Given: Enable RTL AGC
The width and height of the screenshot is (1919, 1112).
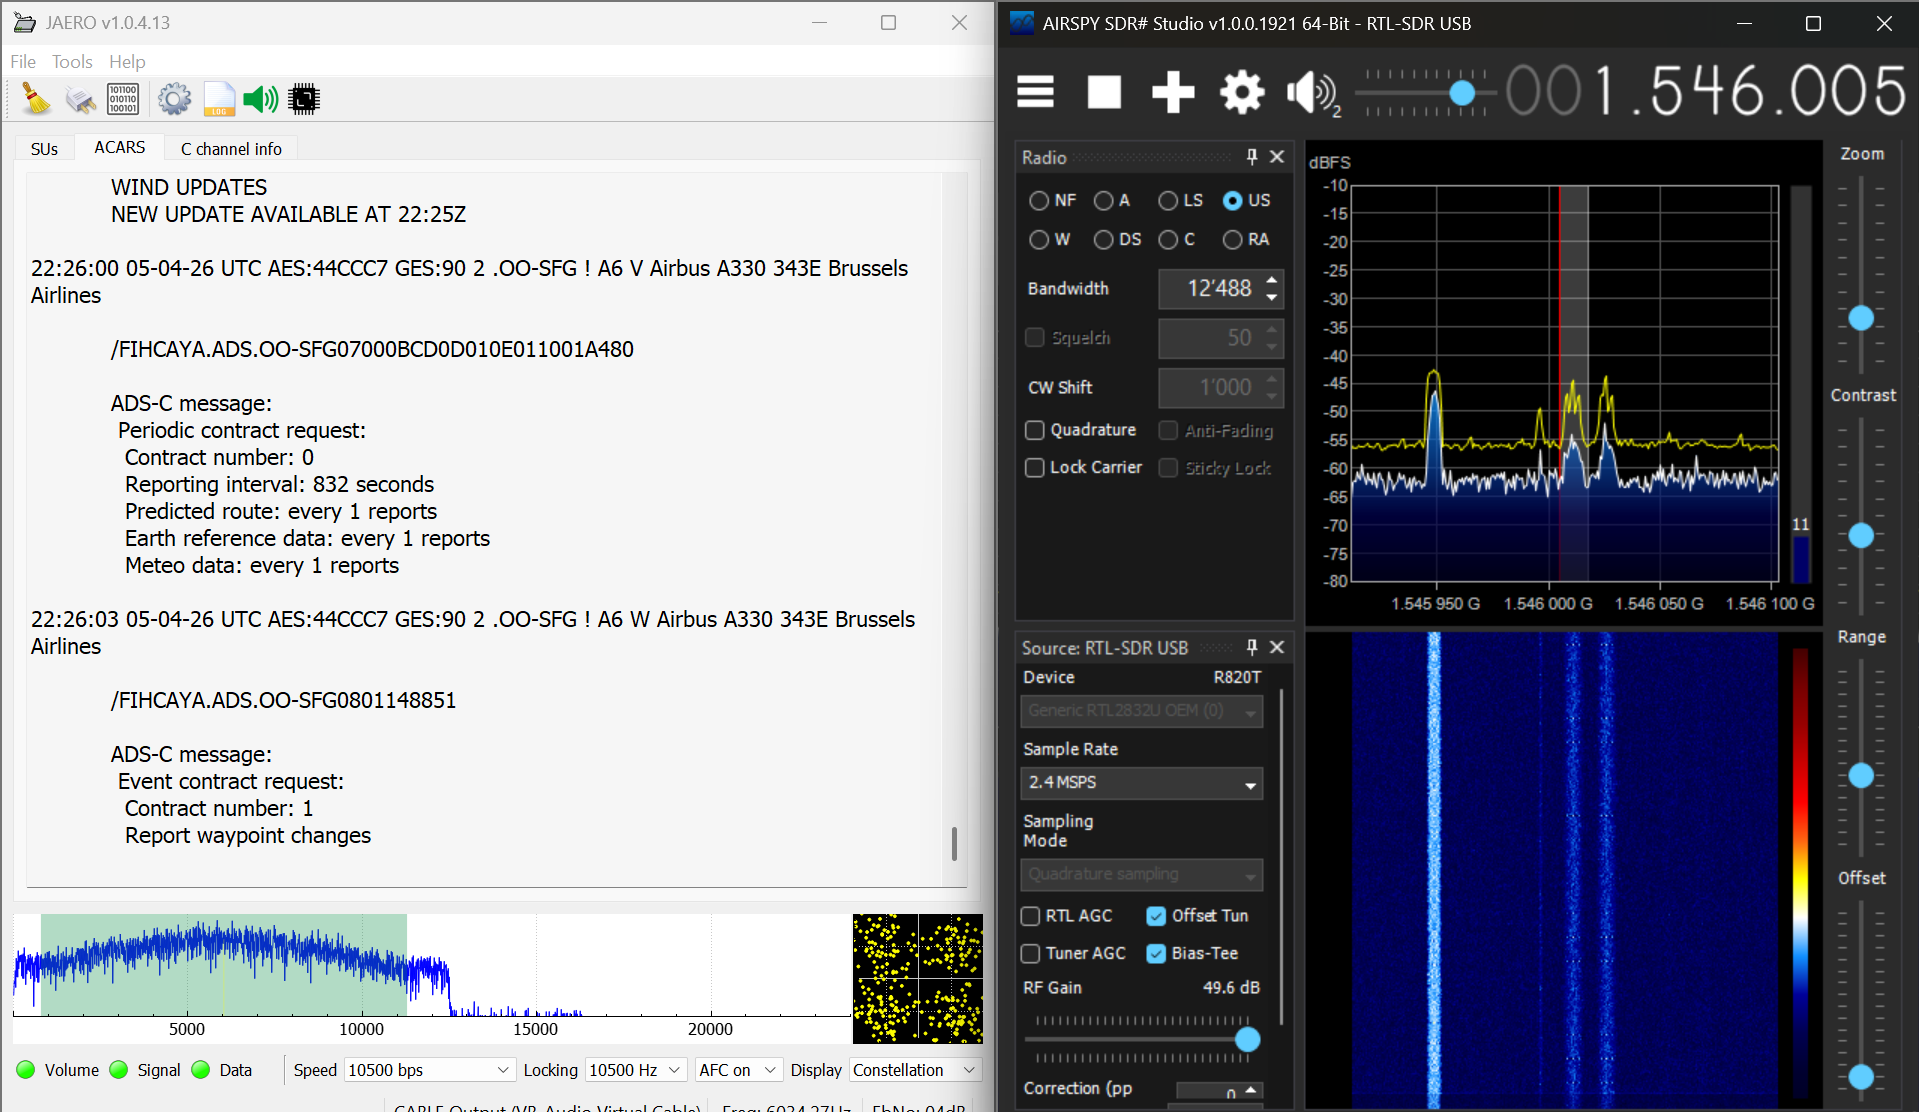Looking at the screenshot, I should click(x=1030, y=916).
